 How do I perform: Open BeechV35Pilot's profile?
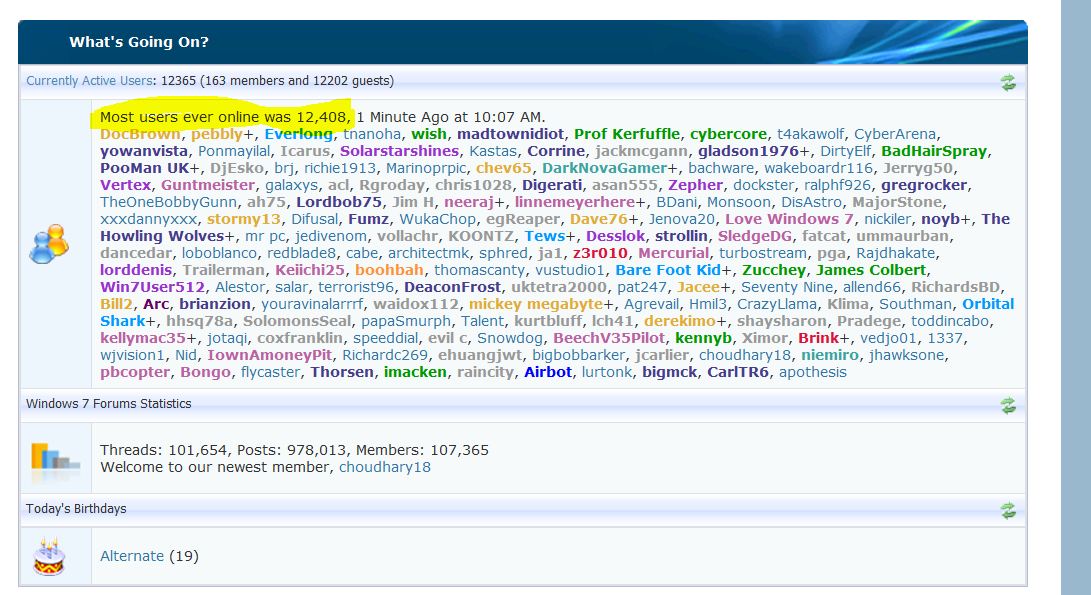[x=609, y=338]
